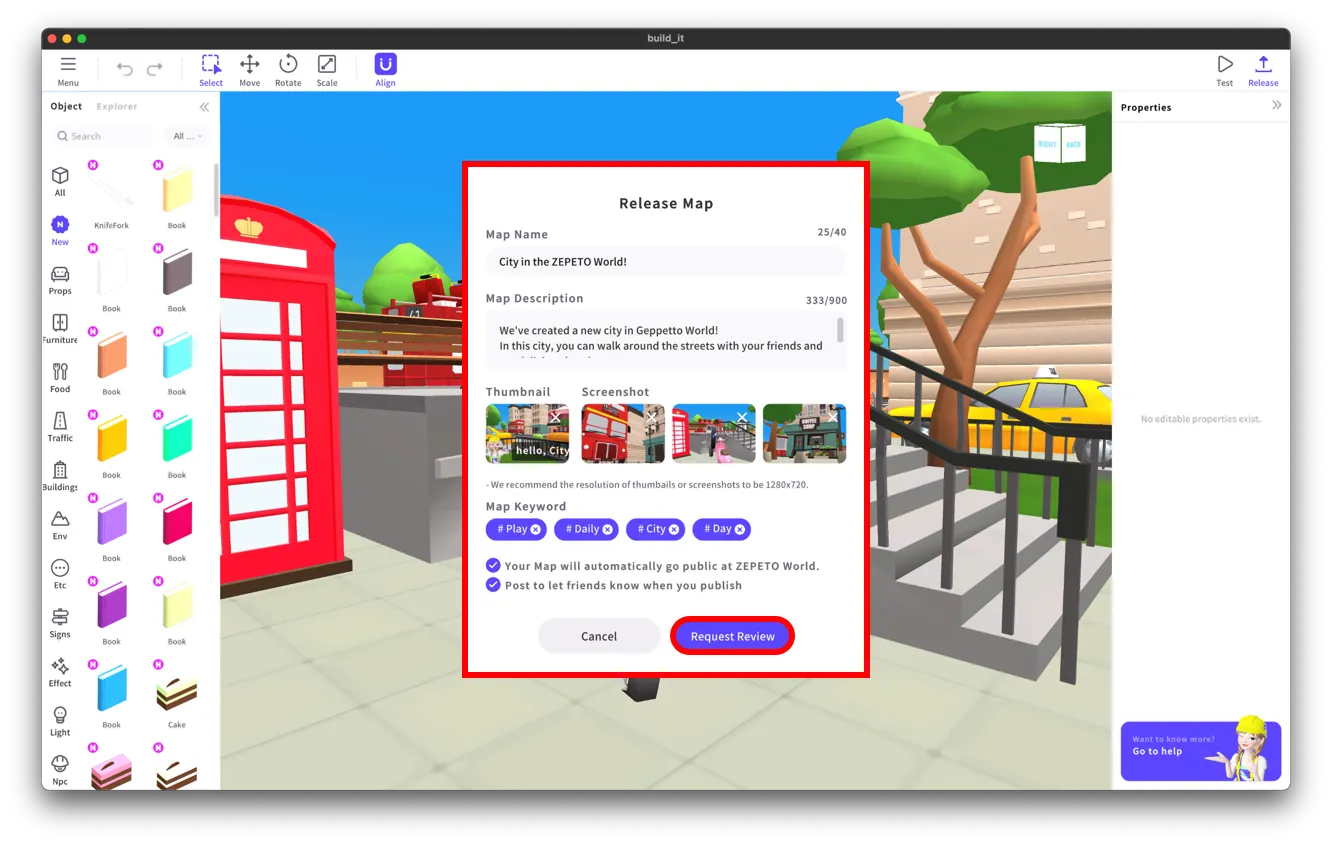Uncheck automatically go public at ZEPETO World
This screenshot has height=845, width=1332.
pos(493,565)
